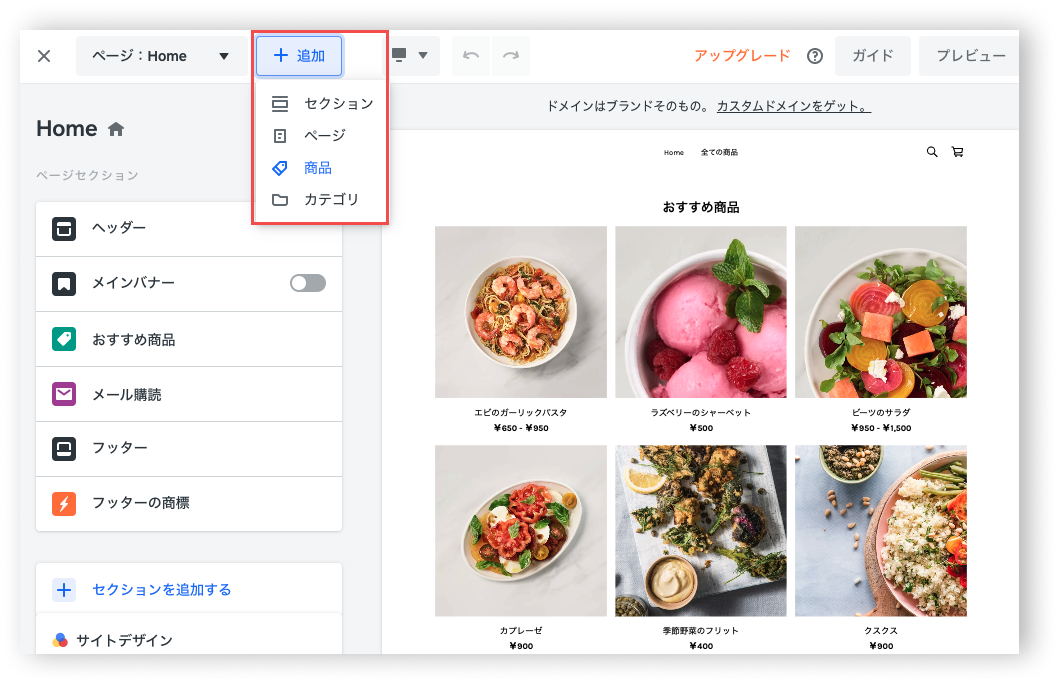Click the ヘッダー header section icon
This screenshot has height=684, width=1059.
pyautogui.click(x=64, y=229)
